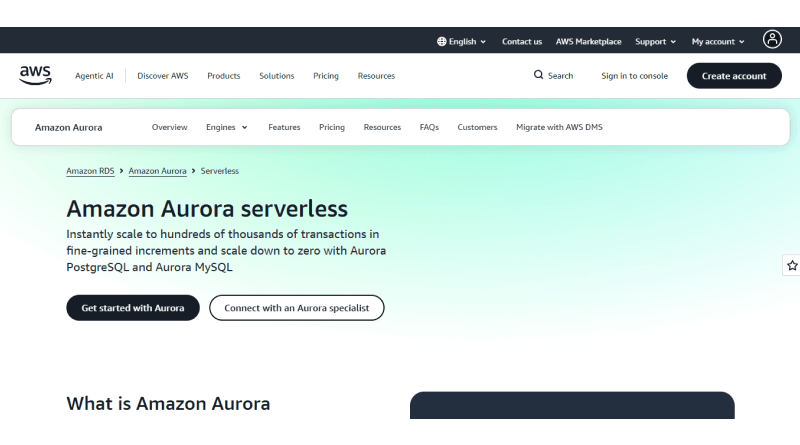Expand the Engines menu in Aurora nav
This screenshot has width=800, height=445.
click(x=227, y=127)
